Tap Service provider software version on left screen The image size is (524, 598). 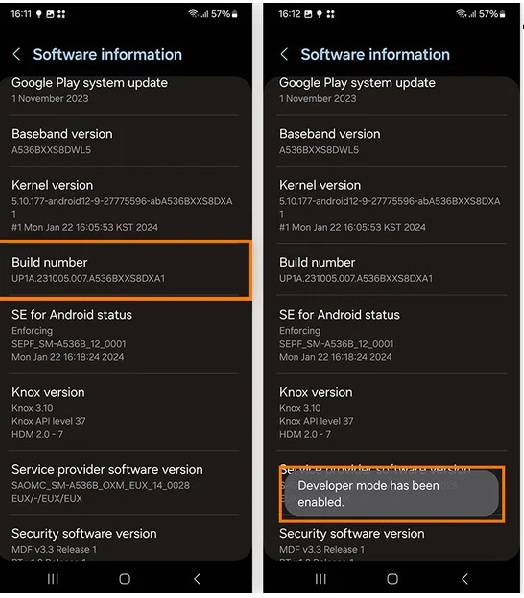124,483
